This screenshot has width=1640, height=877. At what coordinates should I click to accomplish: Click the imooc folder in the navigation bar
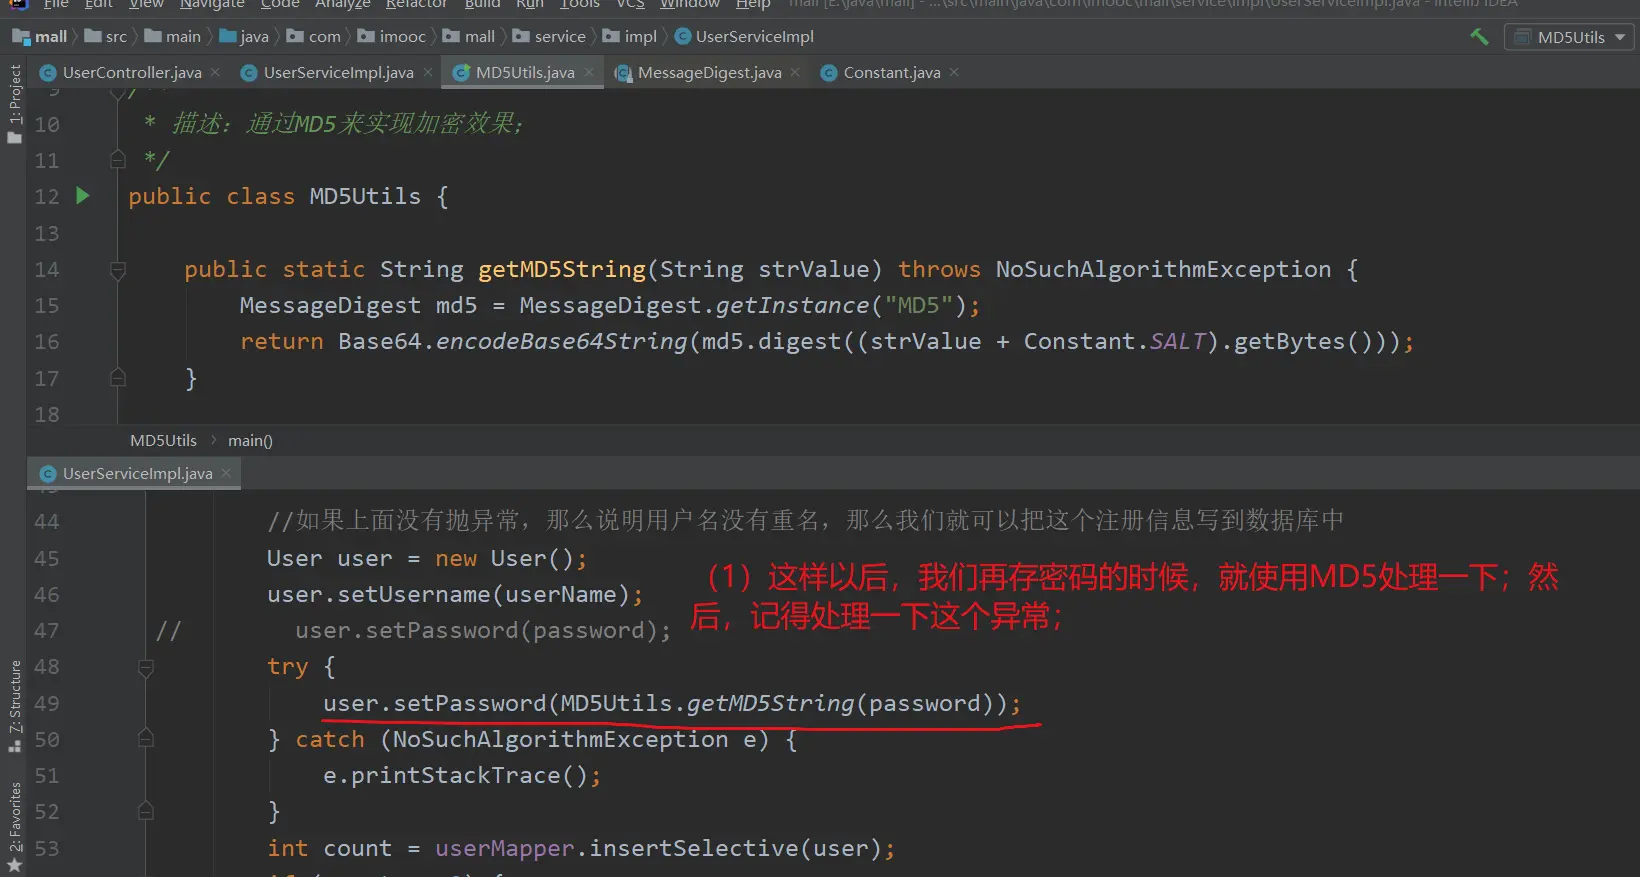(x=402, y=37)
